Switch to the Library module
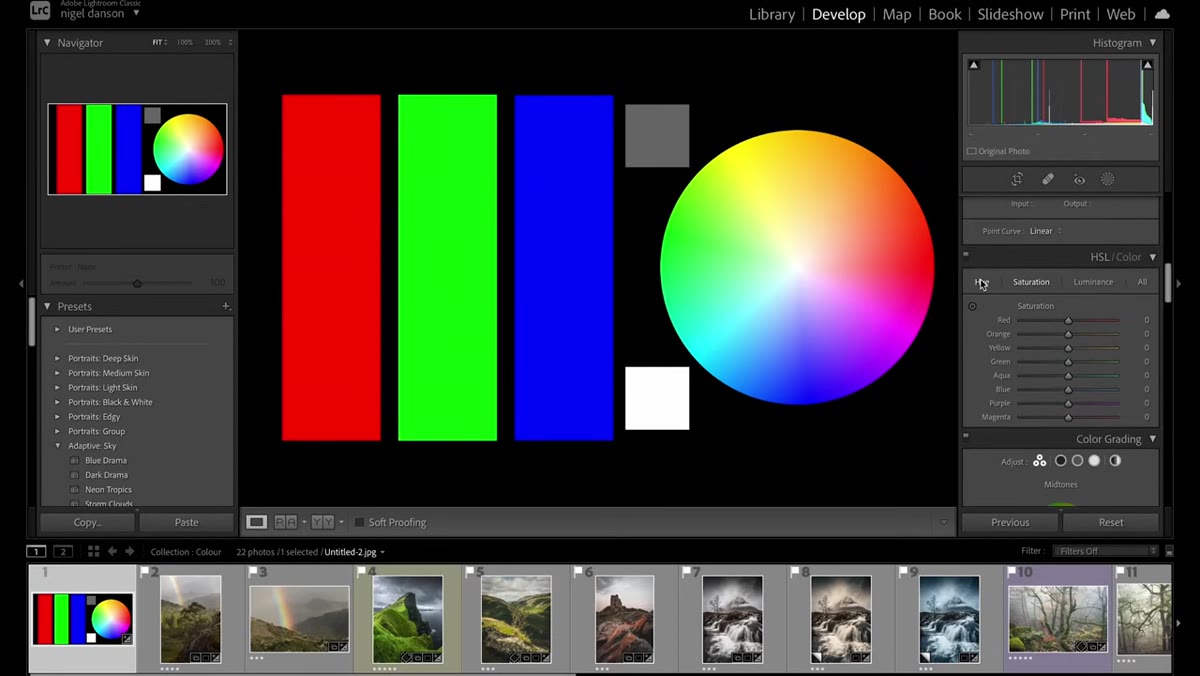The image size is (1200, 676). (x=772, y=14)
